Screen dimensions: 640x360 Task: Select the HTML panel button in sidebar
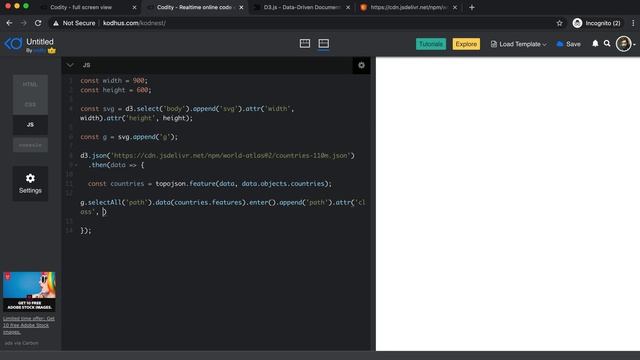point(30,84)
